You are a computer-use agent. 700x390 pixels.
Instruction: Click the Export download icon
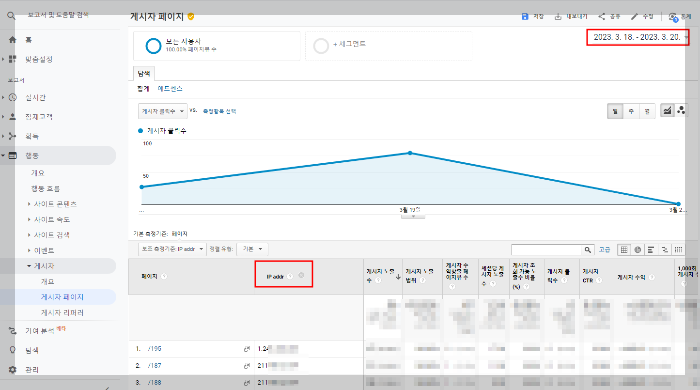558,17
